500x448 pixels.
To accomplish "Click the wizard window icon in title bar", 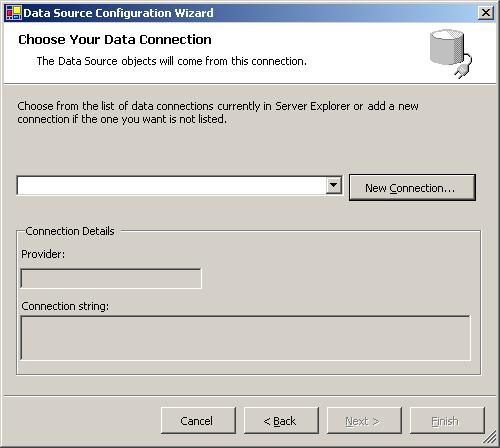I will click(x=14, y=13).
